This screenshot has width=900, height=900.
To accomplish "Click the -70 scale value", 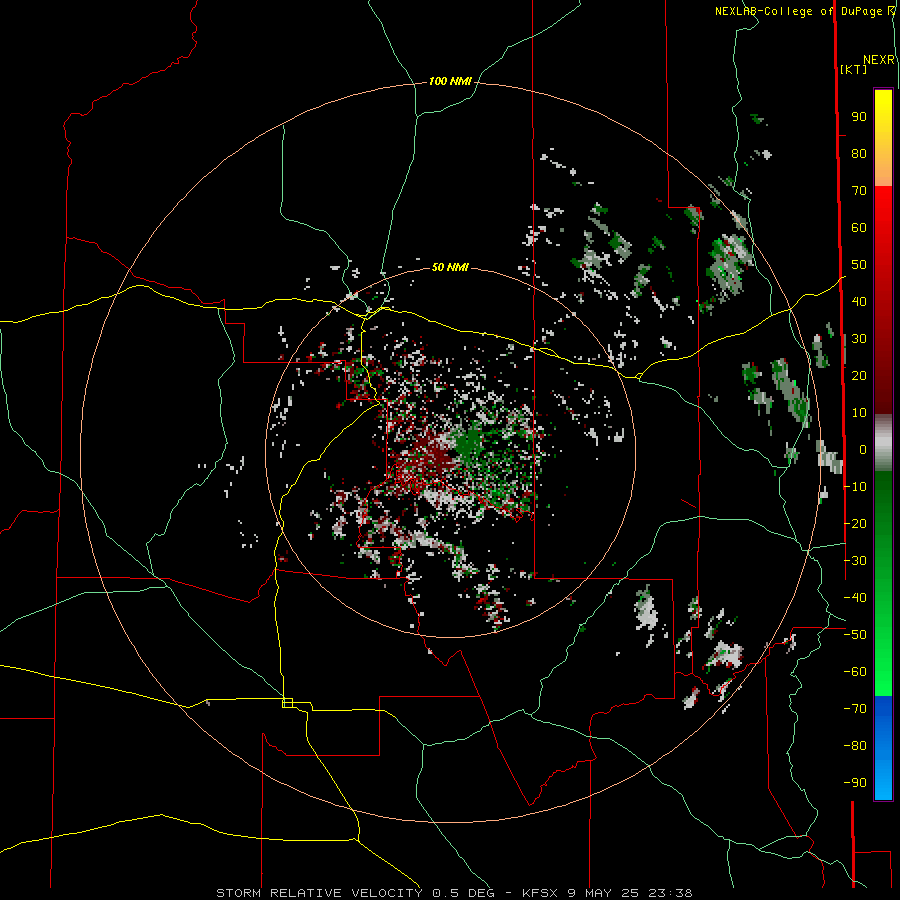I will (855, 709).
